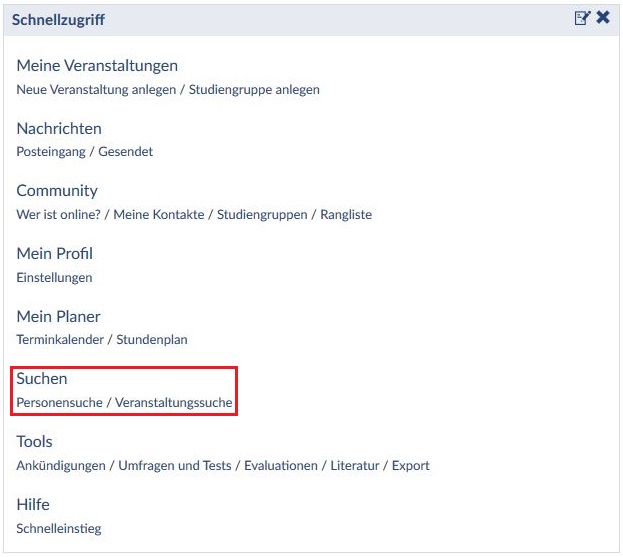Open the Nachrichten section

coord(59,128)
